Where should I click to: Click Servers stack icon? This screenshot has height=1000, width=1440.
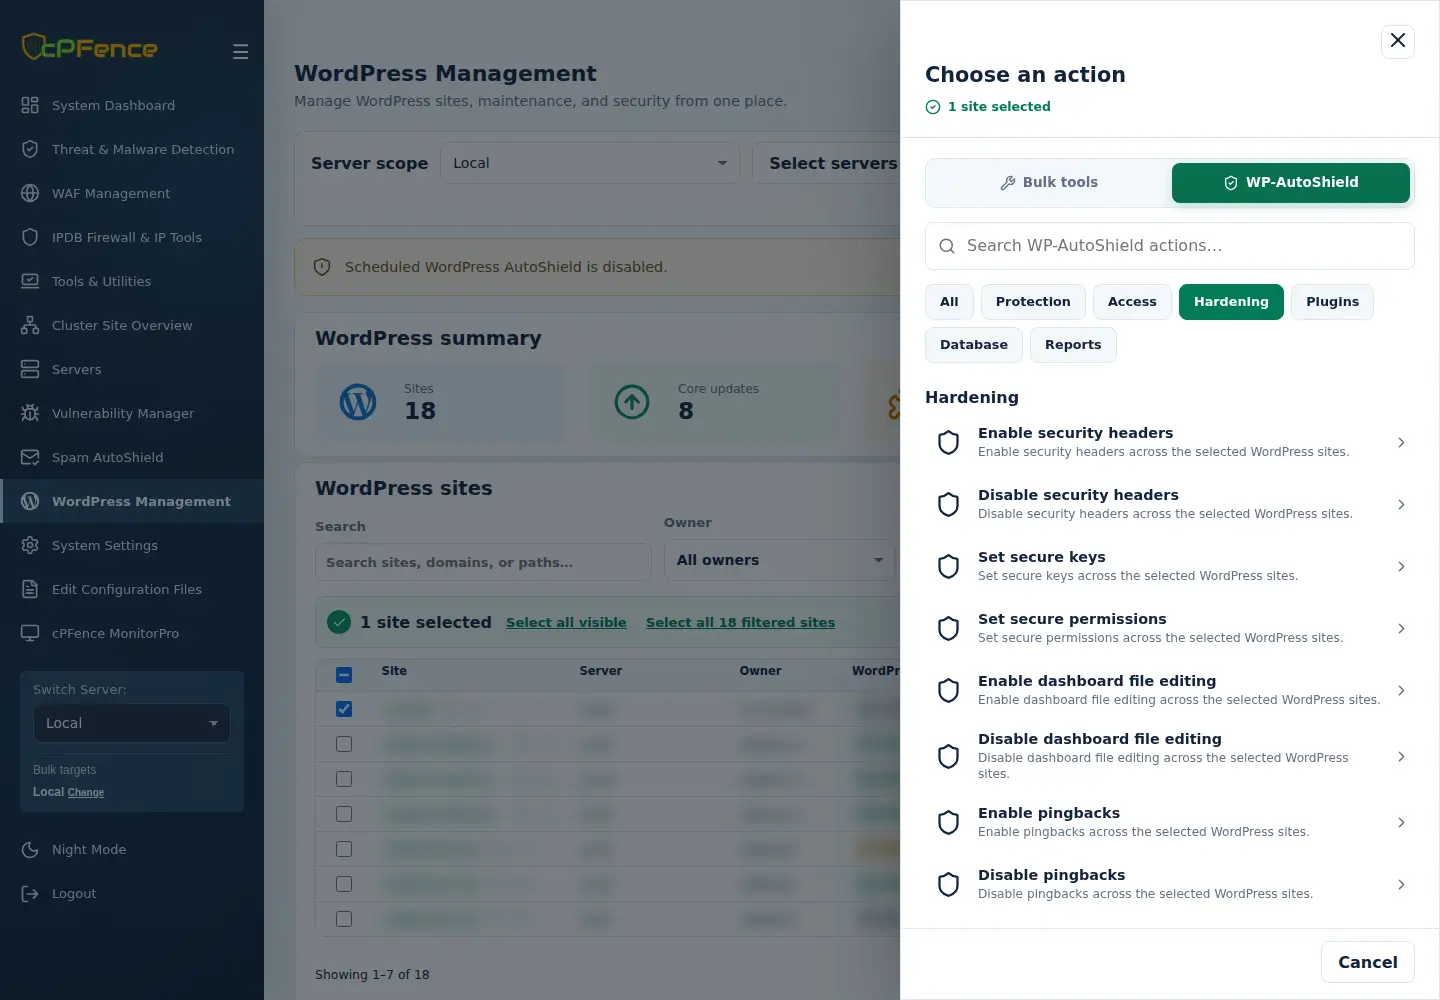pyautogui.click(x=30, y=369)
